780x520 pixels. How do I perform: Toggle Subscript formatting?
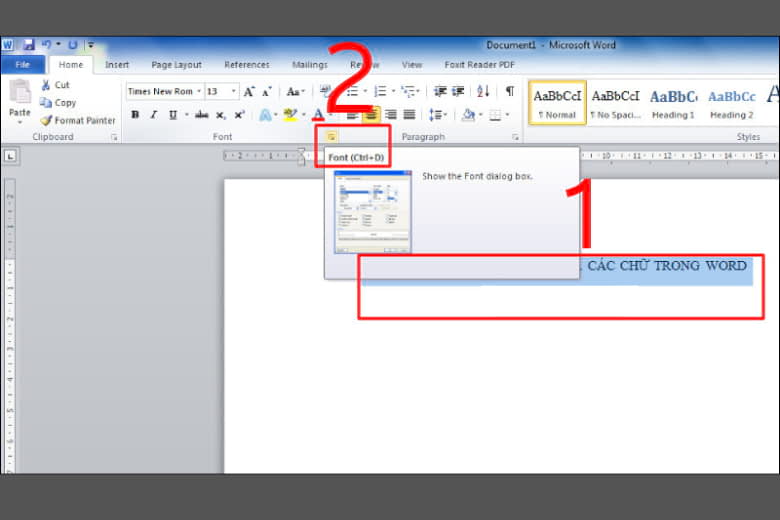click(x=220, y=115)
